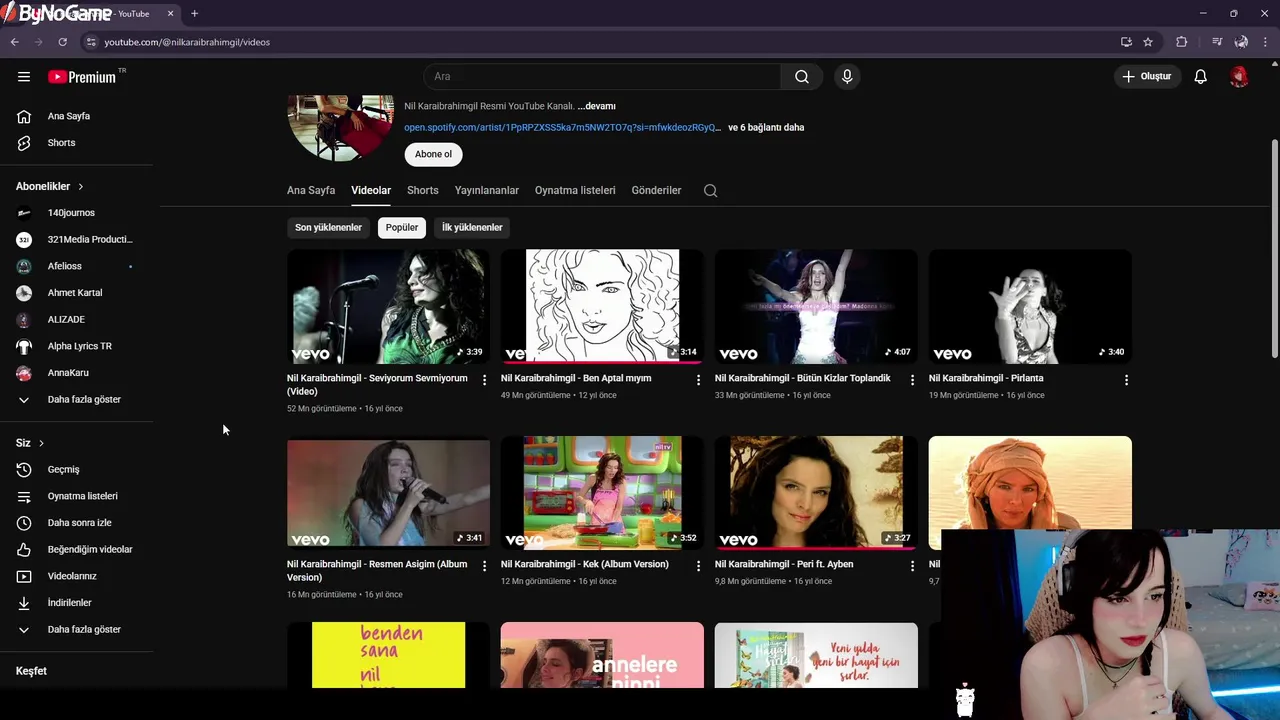Open options for Kek Album Version video
This screenshot has height=720, width=1280.
[698, 566]
